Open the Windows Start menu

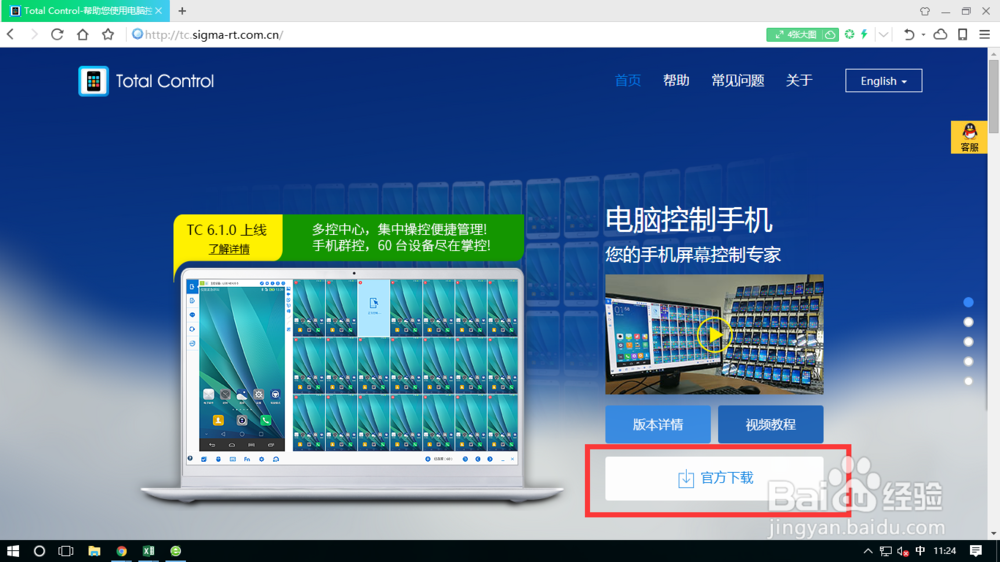coord(13,551)
